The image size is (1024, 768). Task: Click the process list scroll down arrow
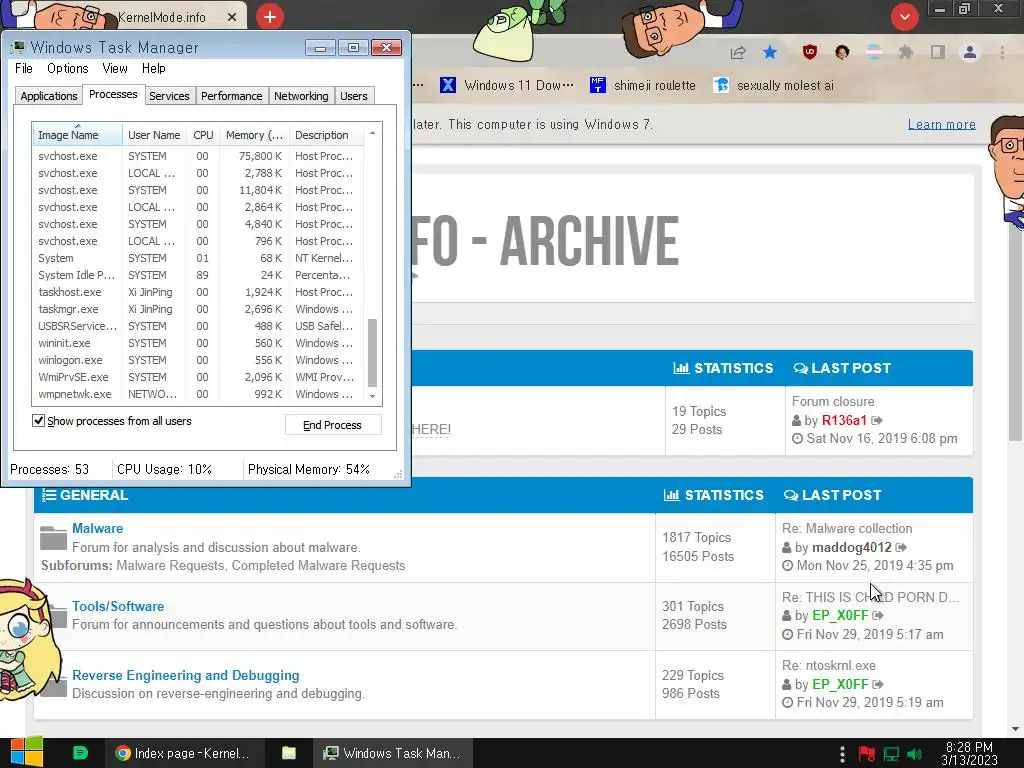coord(372,396)
